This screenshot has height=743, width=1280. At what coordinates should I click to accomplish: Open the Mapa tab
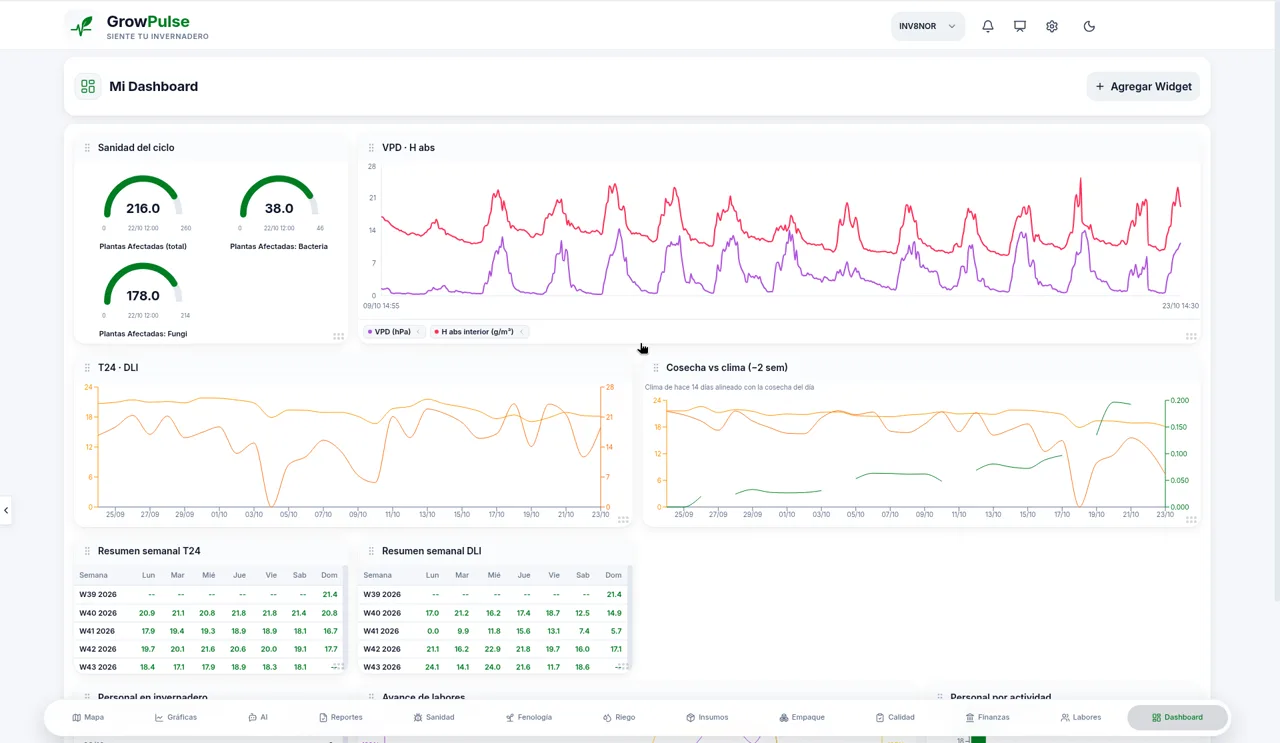click(88, 717)
